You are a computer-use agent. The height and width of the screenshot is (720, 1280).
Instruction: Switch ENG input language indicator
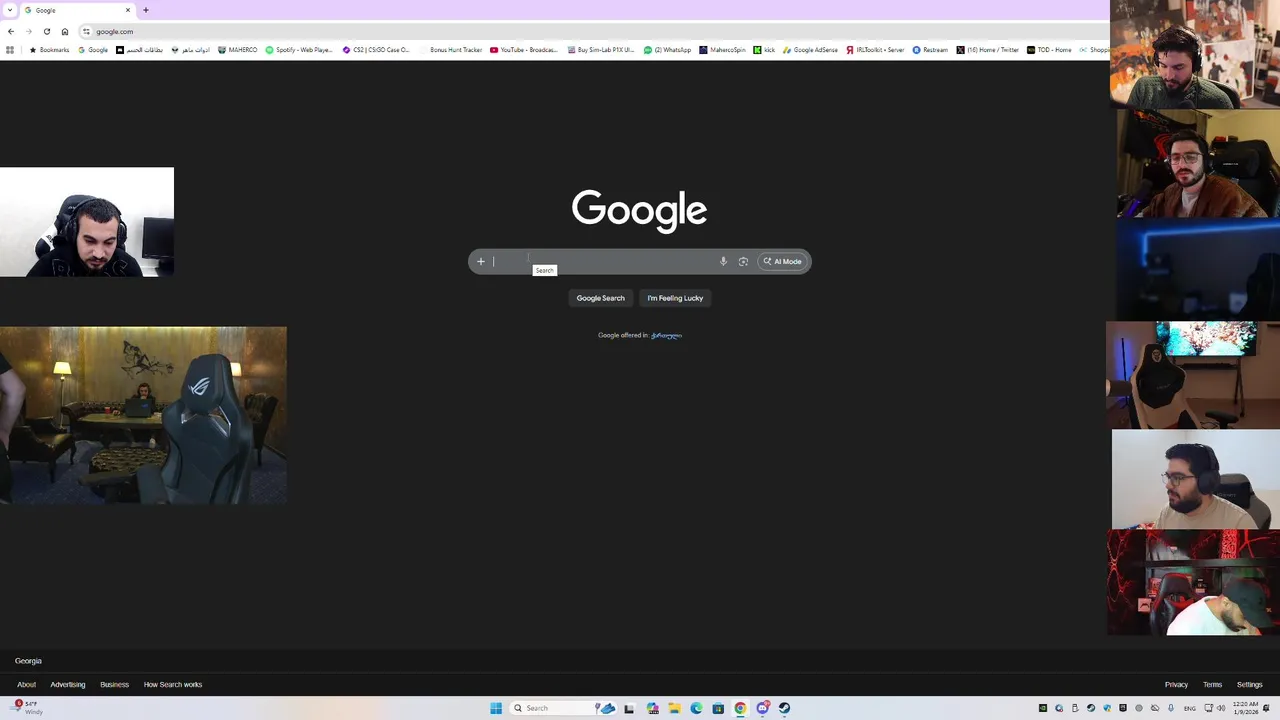[x=1189, y=708]
